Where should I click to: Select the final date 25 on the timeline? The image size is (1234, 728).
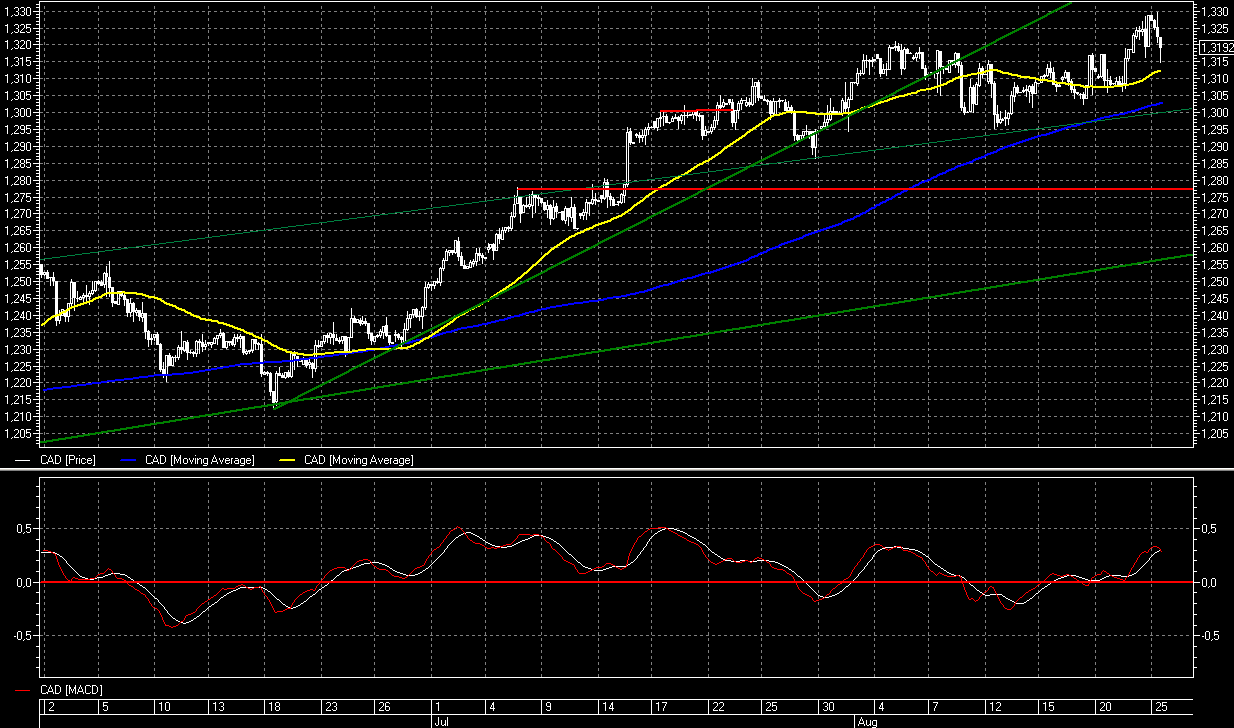pos(1160,706)
